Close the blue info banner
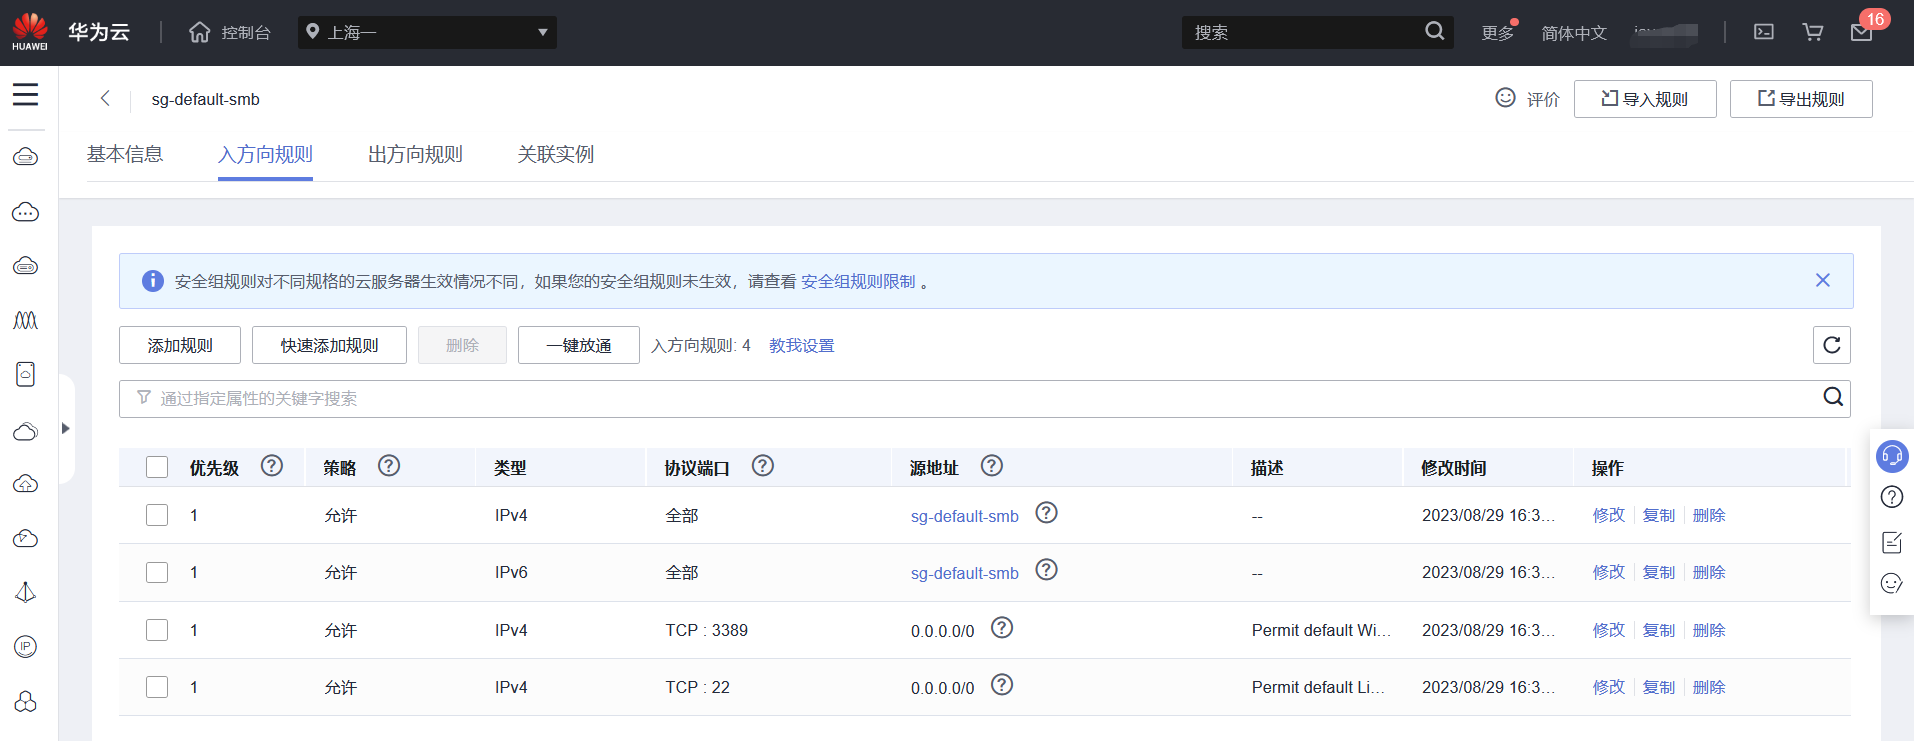Image resolution: width=1914 pixels, height=741 pixels. pos(1823,281)
